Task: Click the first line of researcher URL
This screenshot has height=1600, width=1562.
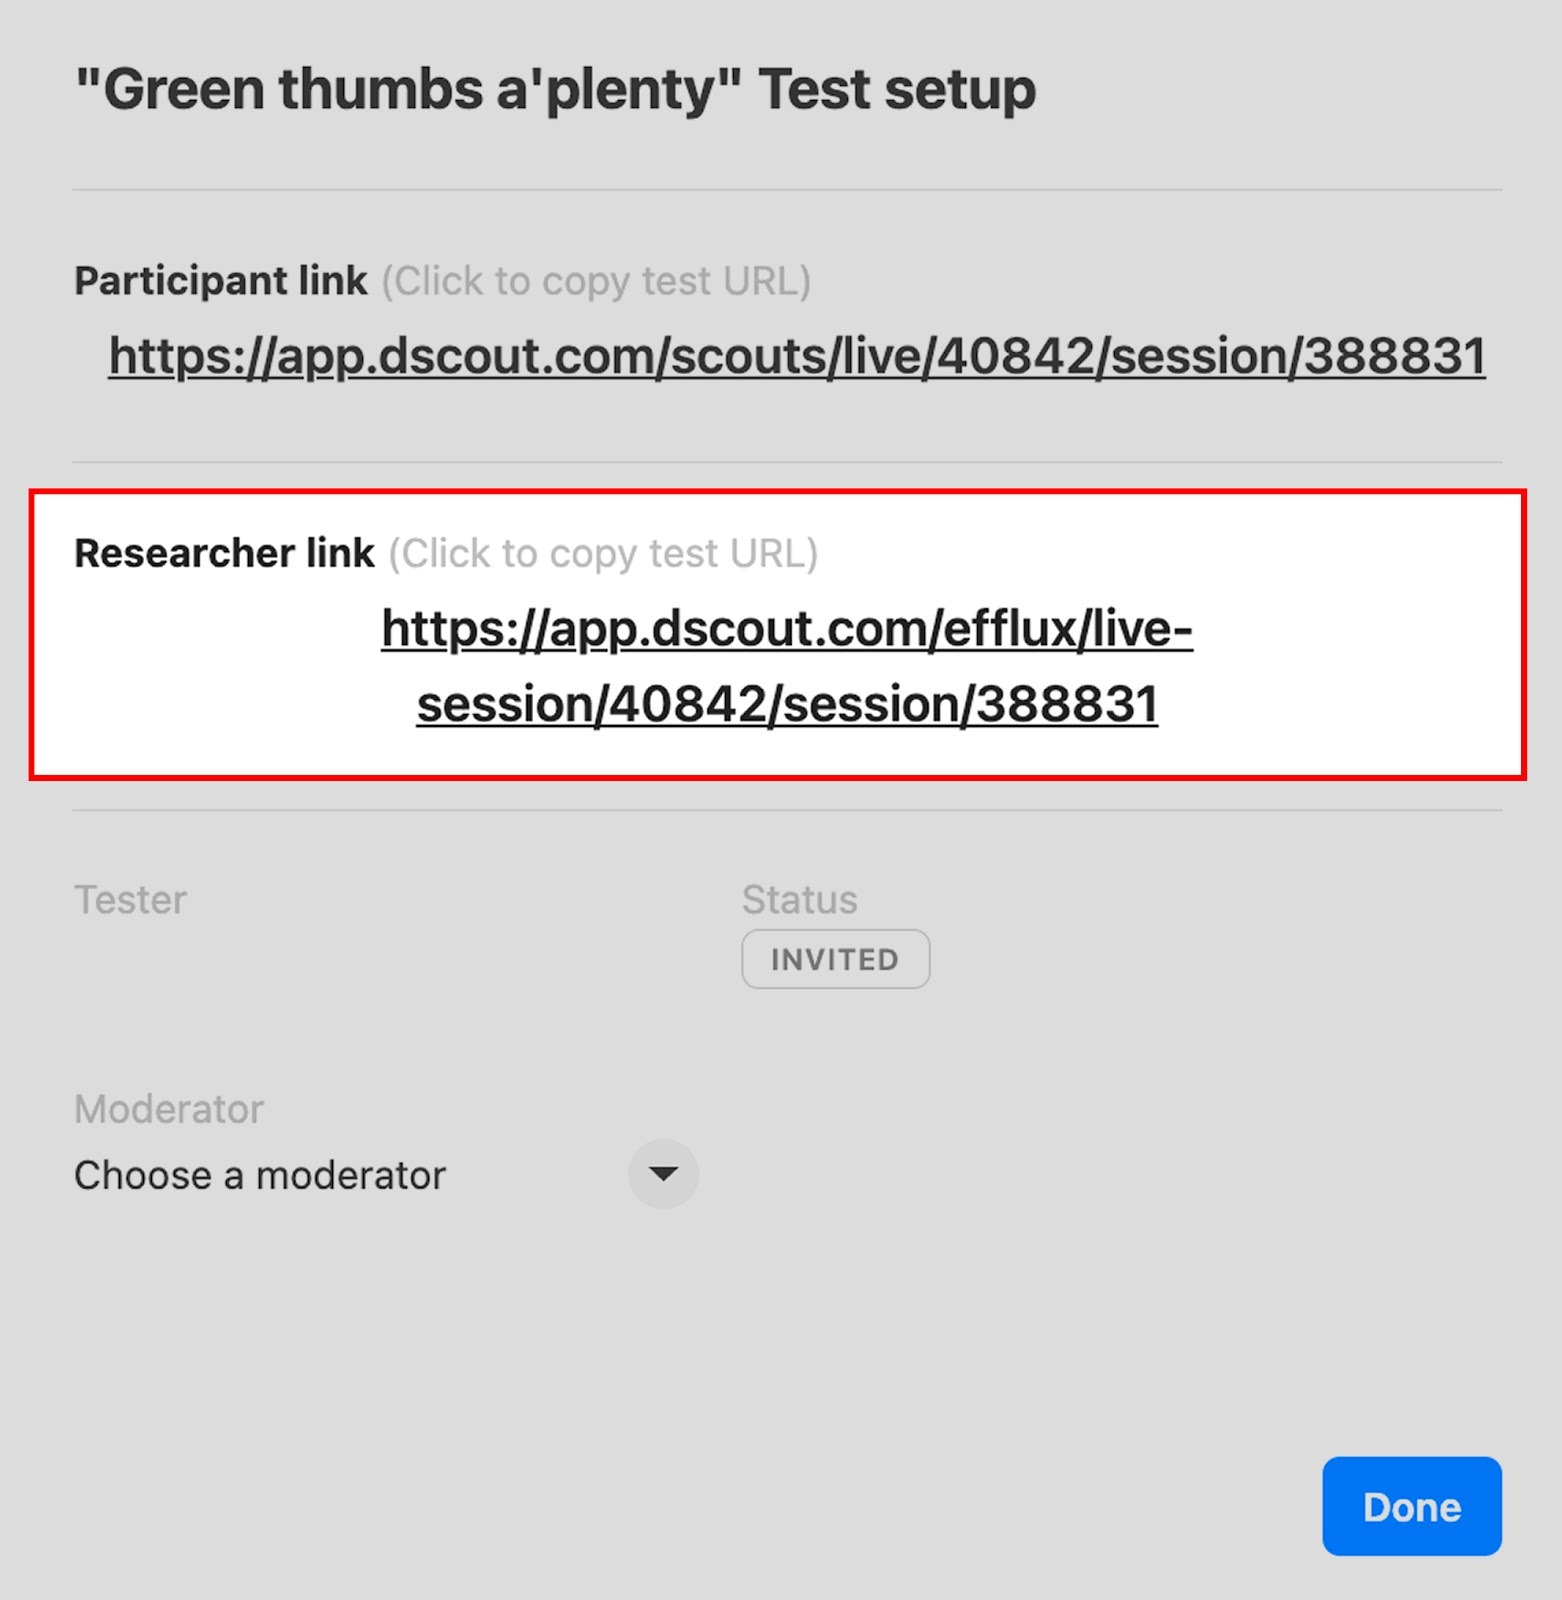Action: (786, 629)
